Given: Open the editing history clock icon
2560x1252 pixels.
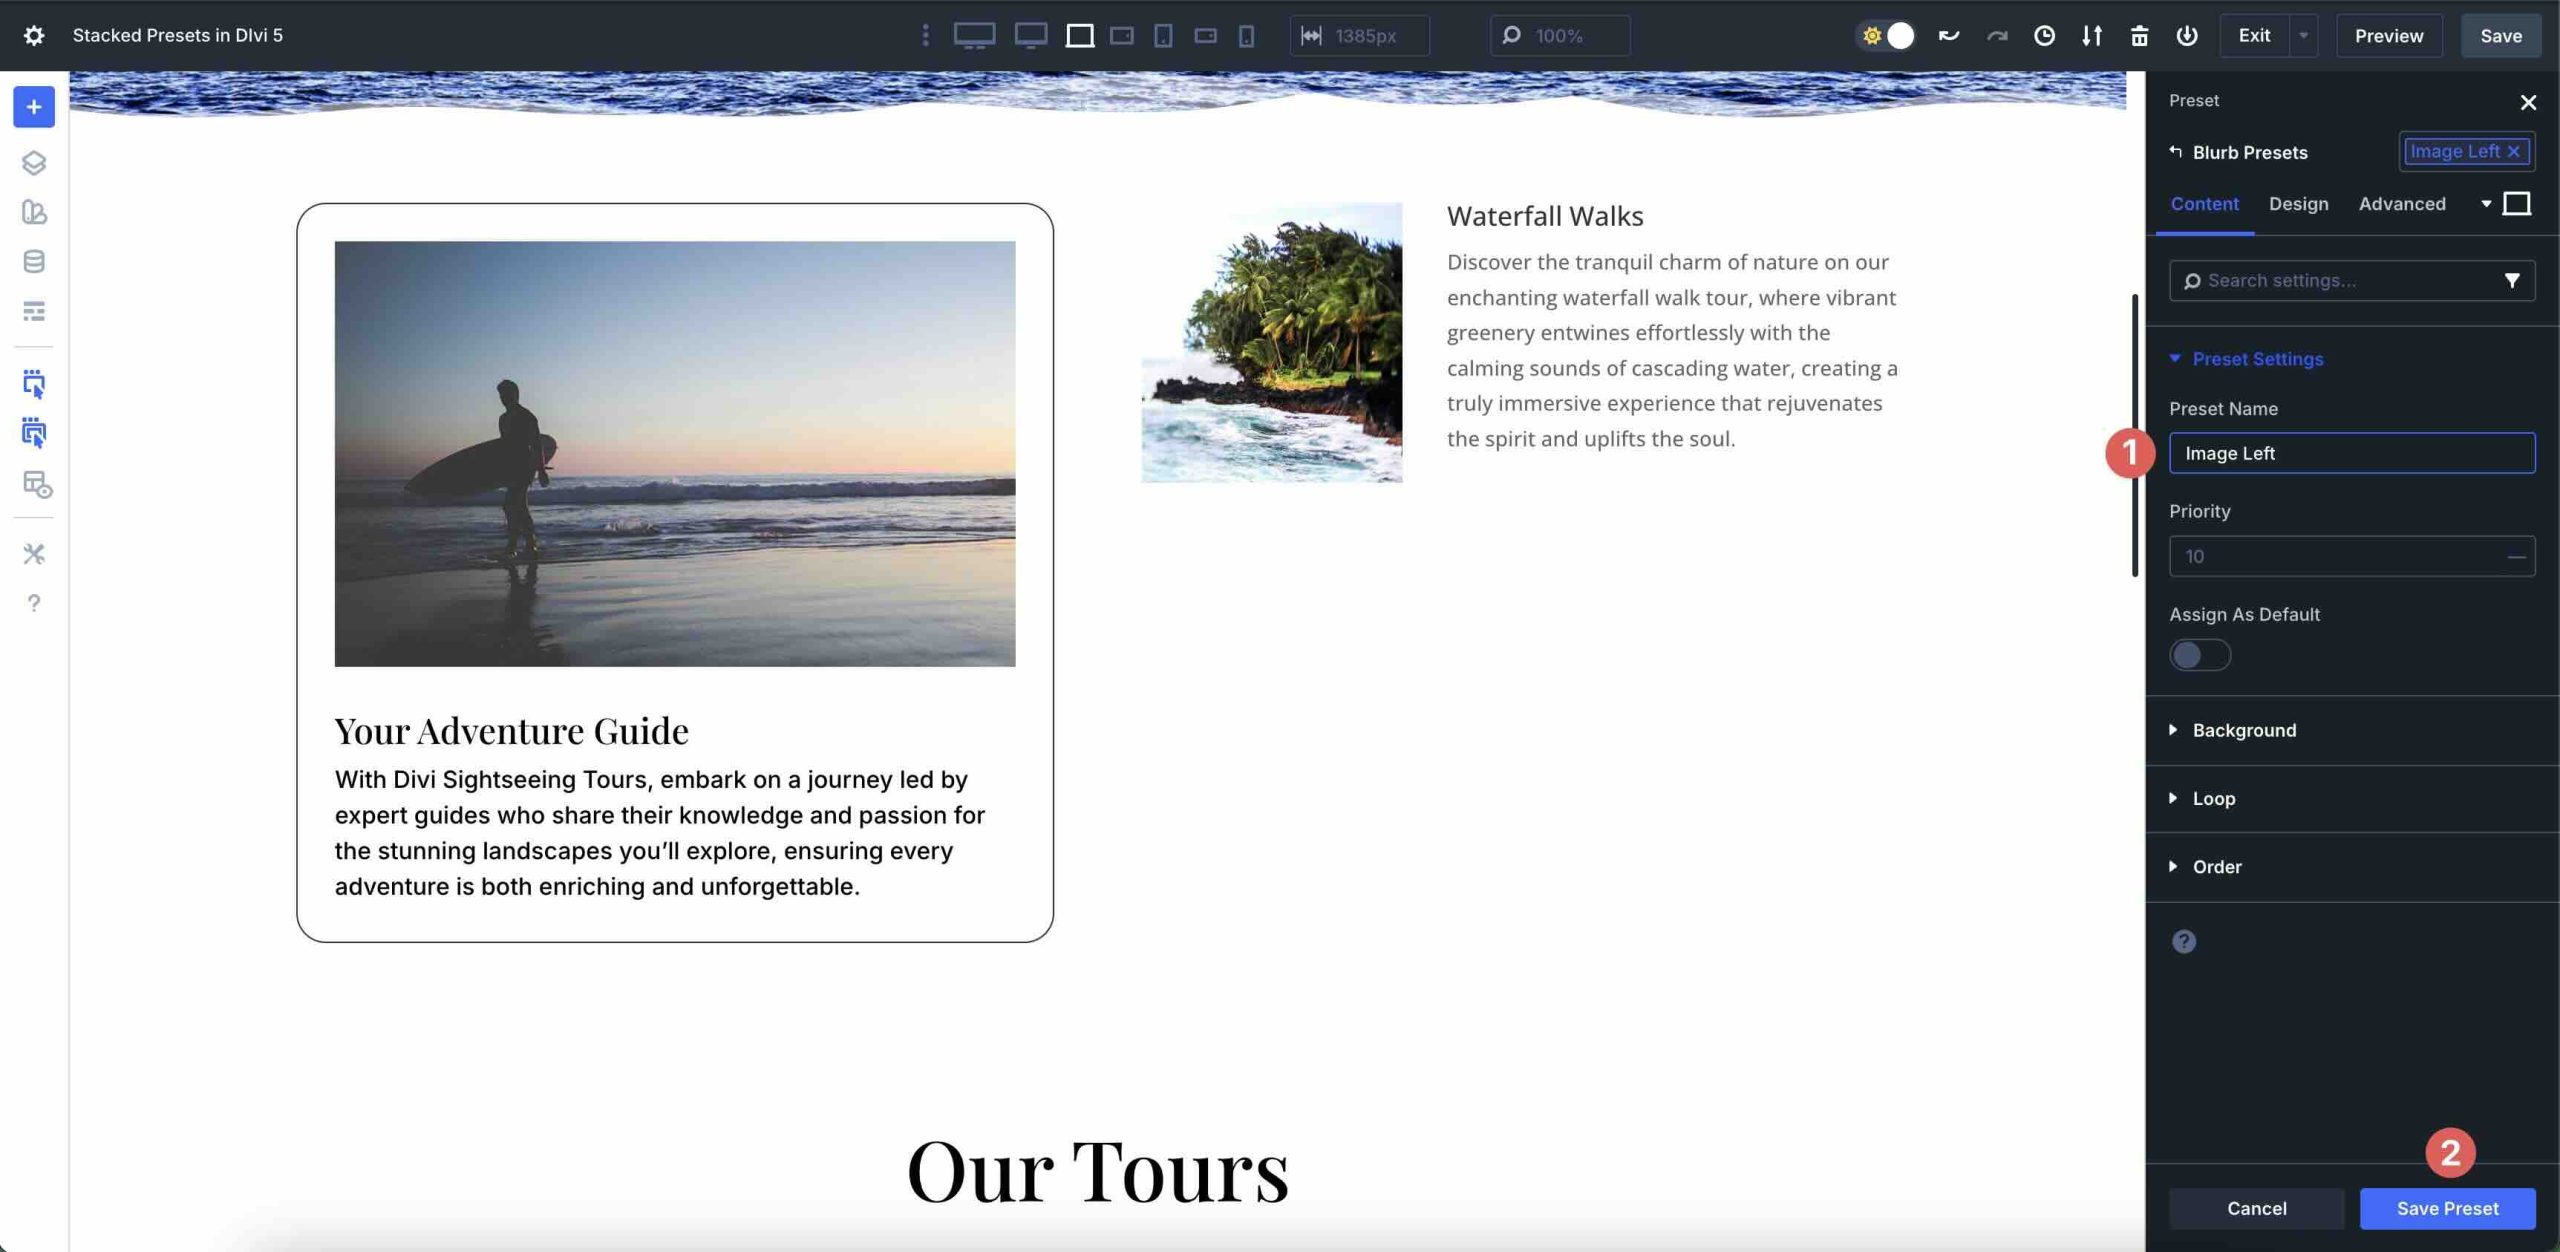Looking at the screenshot, I should pyautogui.click(x=2043, y=35).
